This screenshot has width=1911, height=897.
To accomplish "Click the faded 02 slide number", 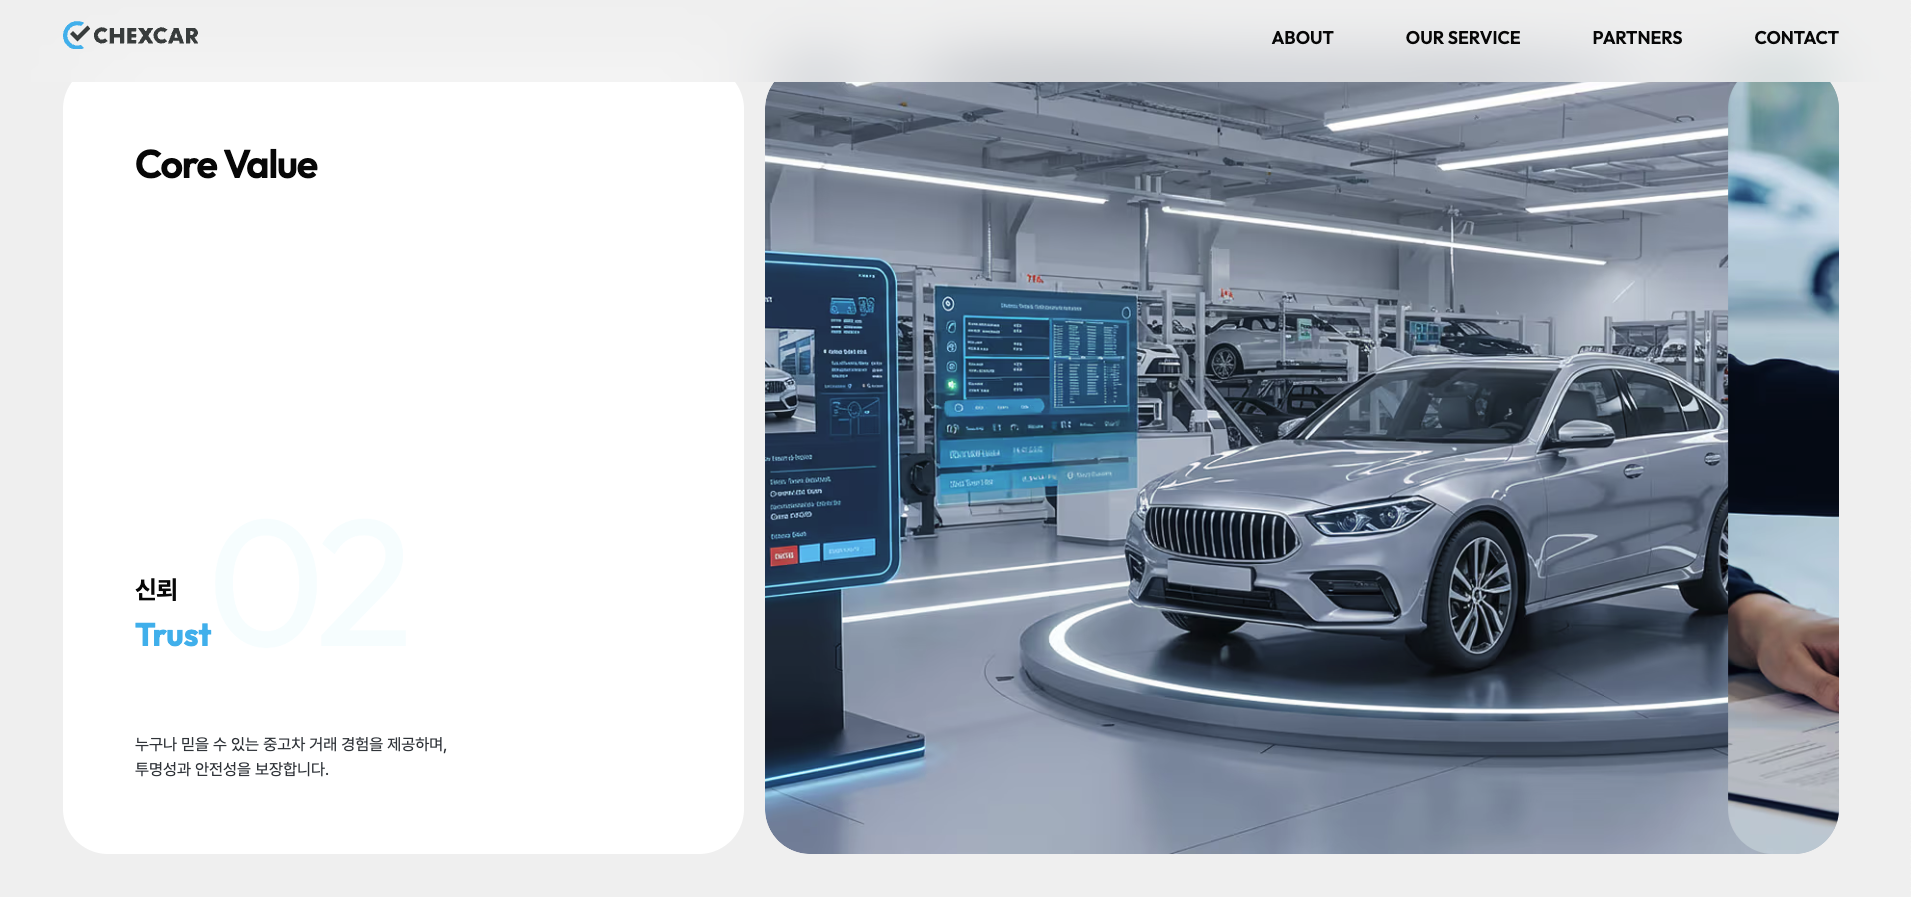I will [x=310, y=583].
